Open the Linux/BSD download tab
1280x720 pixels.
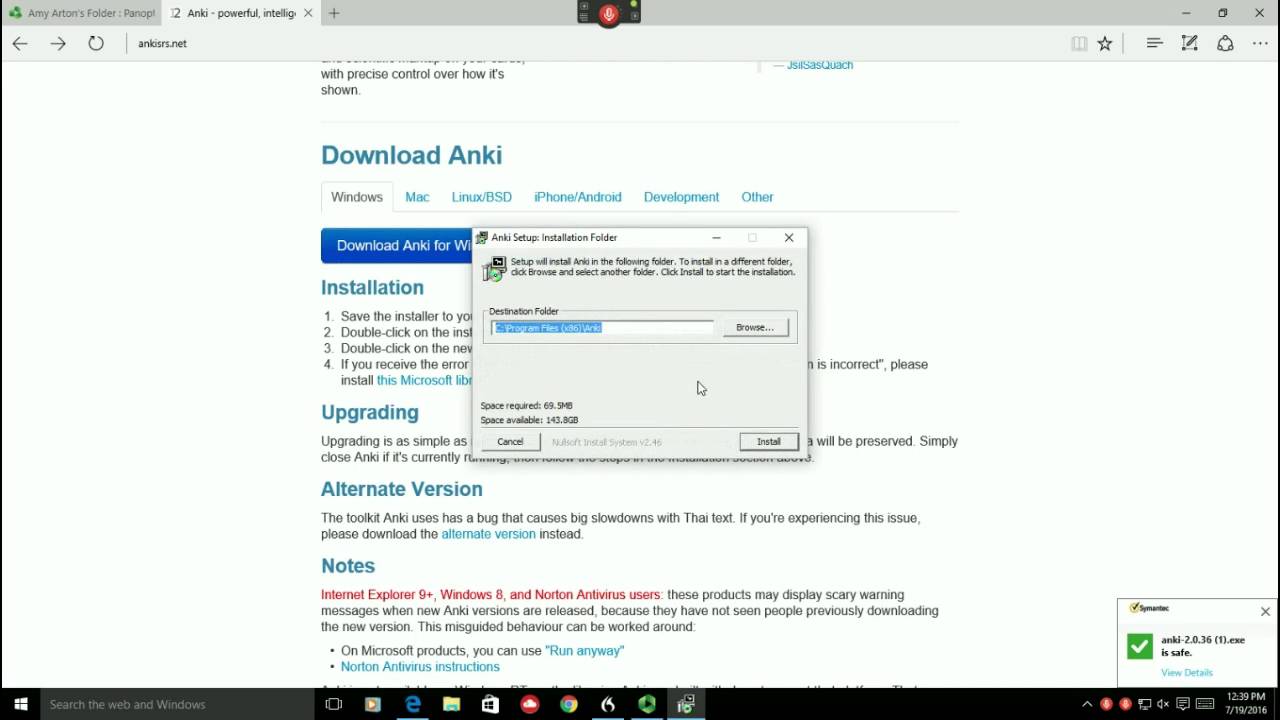[x=481, y=197]
